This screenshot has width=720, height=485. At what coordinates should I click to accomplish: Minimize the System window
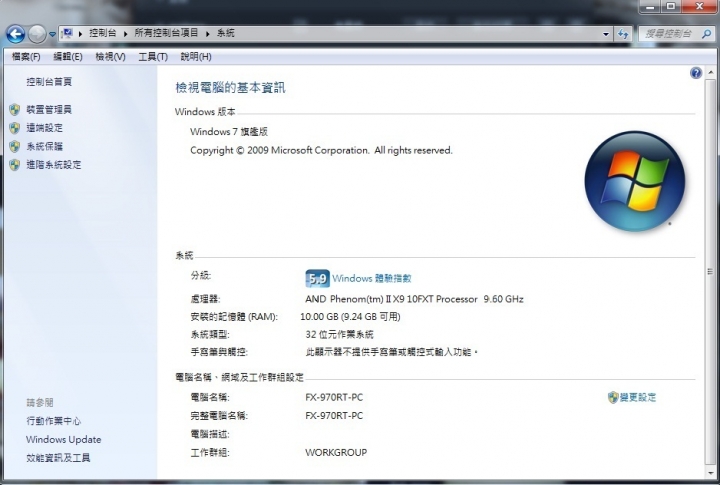point(650,6)
